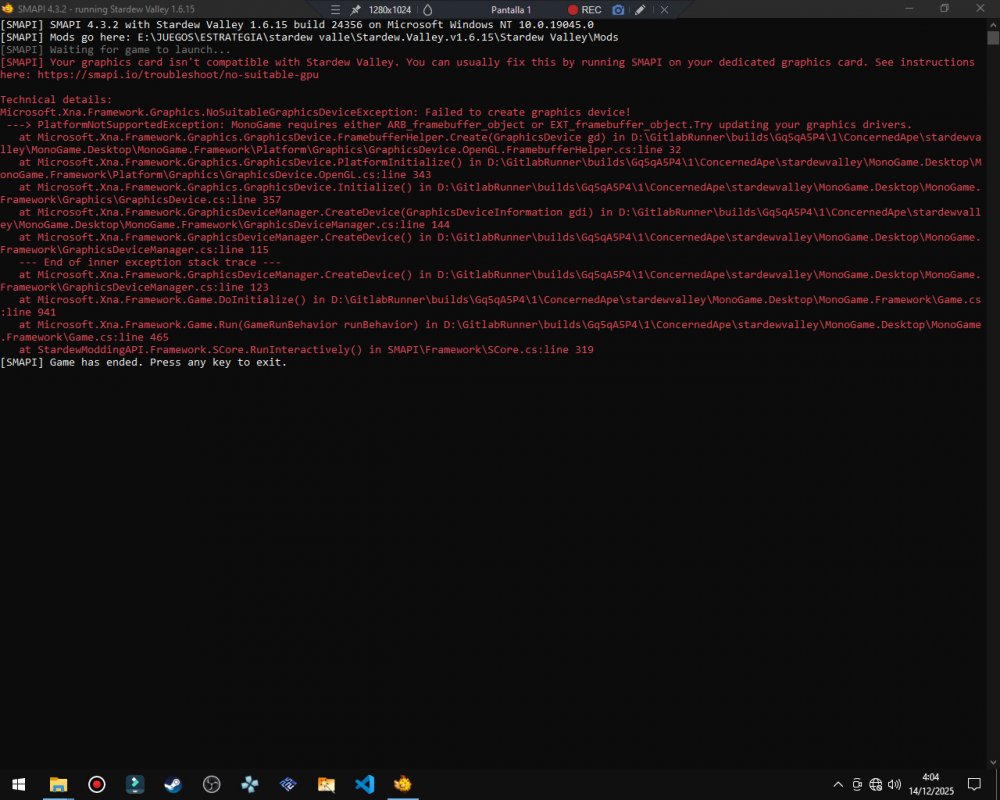The height and width of the screenshot is (800, 1000).
Task: Open File Explorer from the taskbar
Action: 58,784
